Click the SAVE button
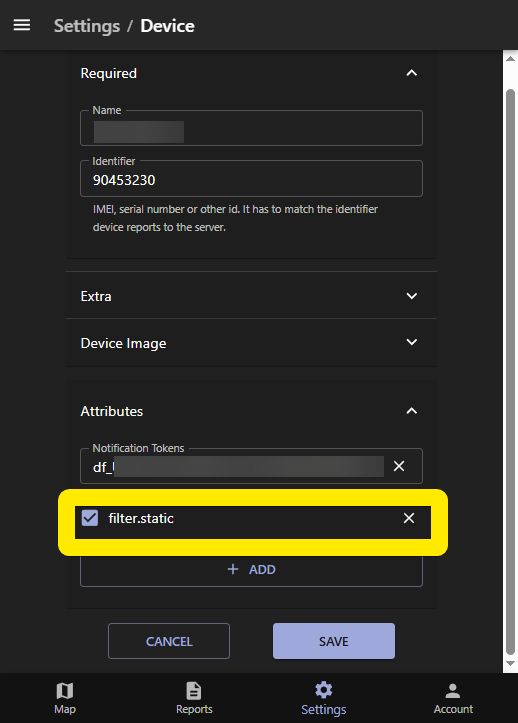The image size is (518, 723). click(x=333, y=641)
